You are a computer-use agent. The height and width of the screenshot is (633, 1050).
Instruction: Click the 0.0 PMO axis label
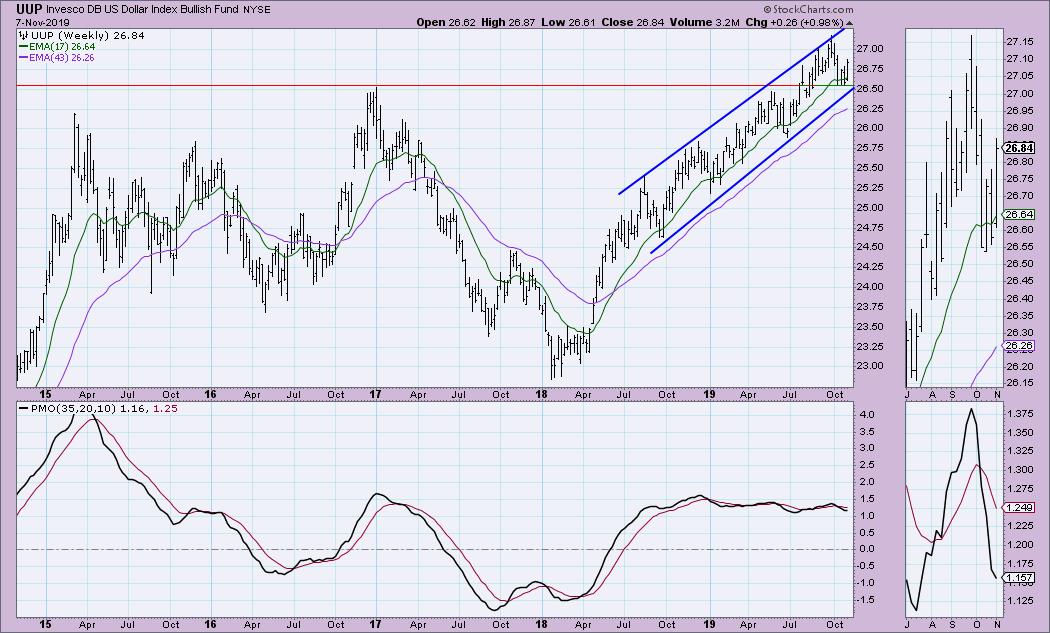click(x=867, y=549)
